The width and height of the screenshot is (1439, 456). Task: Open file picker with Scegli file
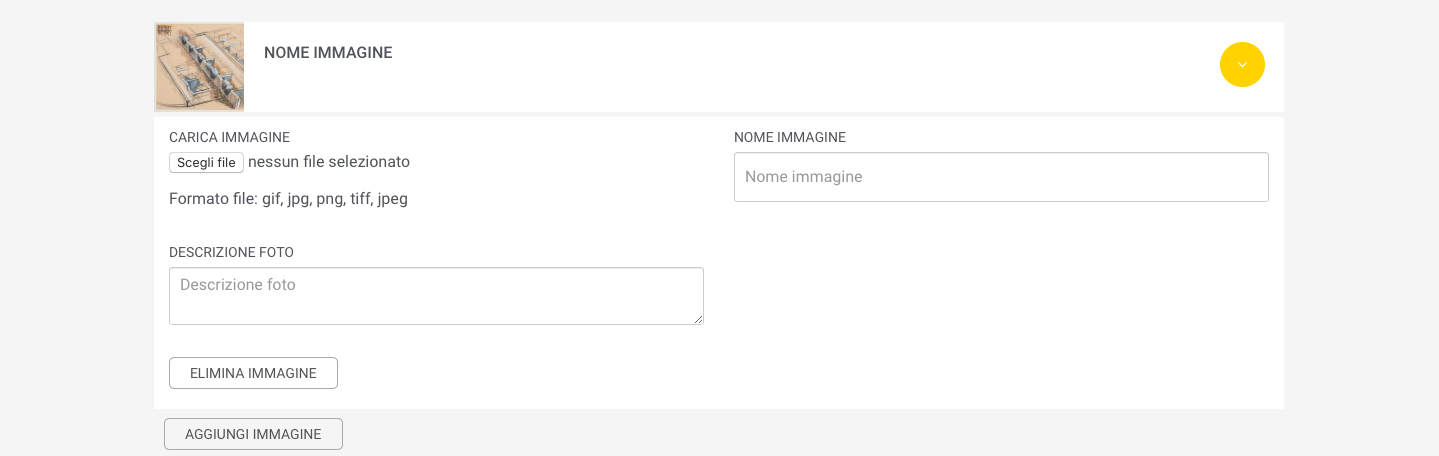[206, 163]
